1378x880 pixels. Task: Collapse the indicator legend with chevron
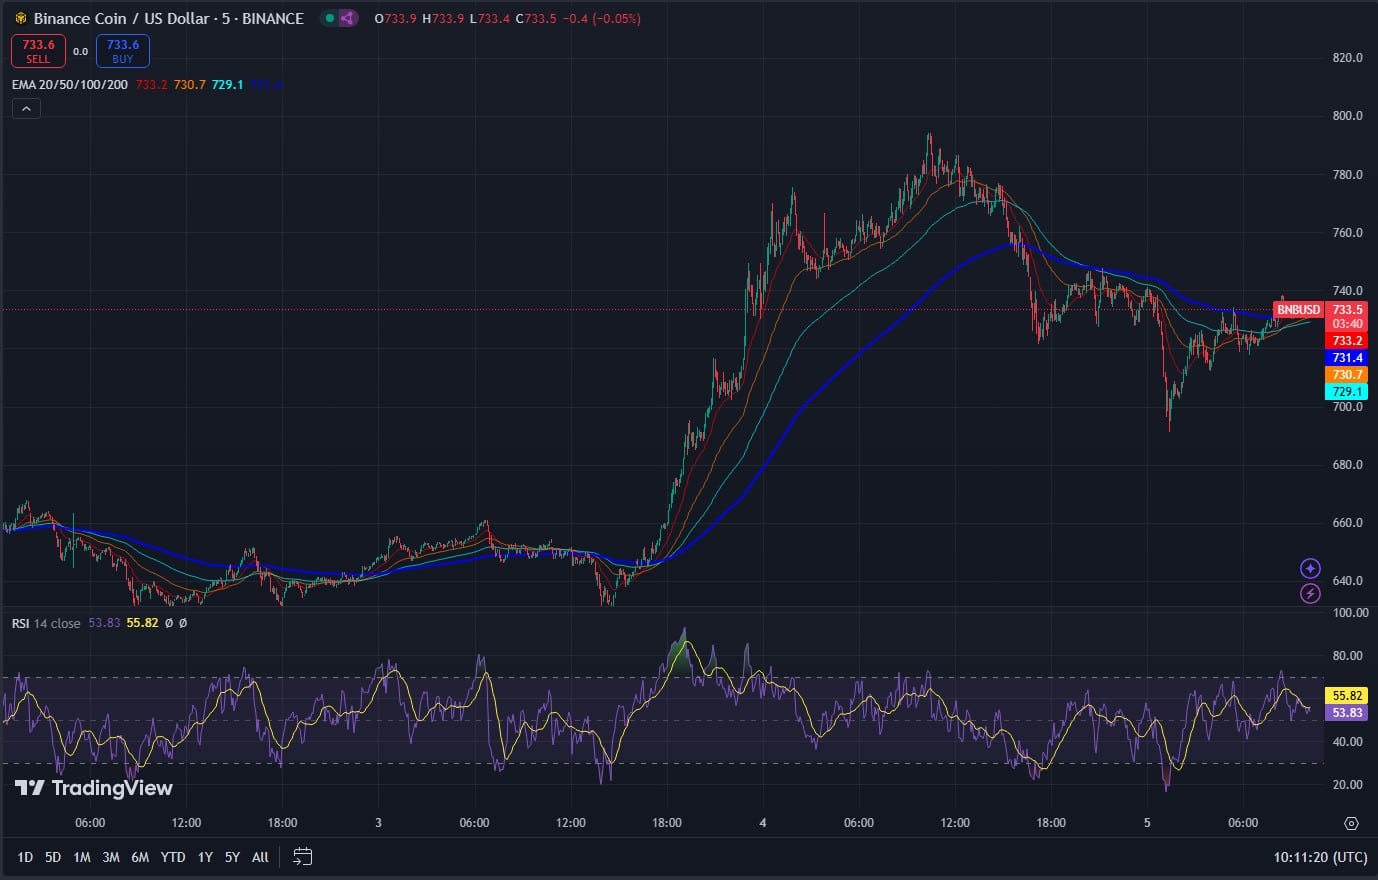coord(26,109)
